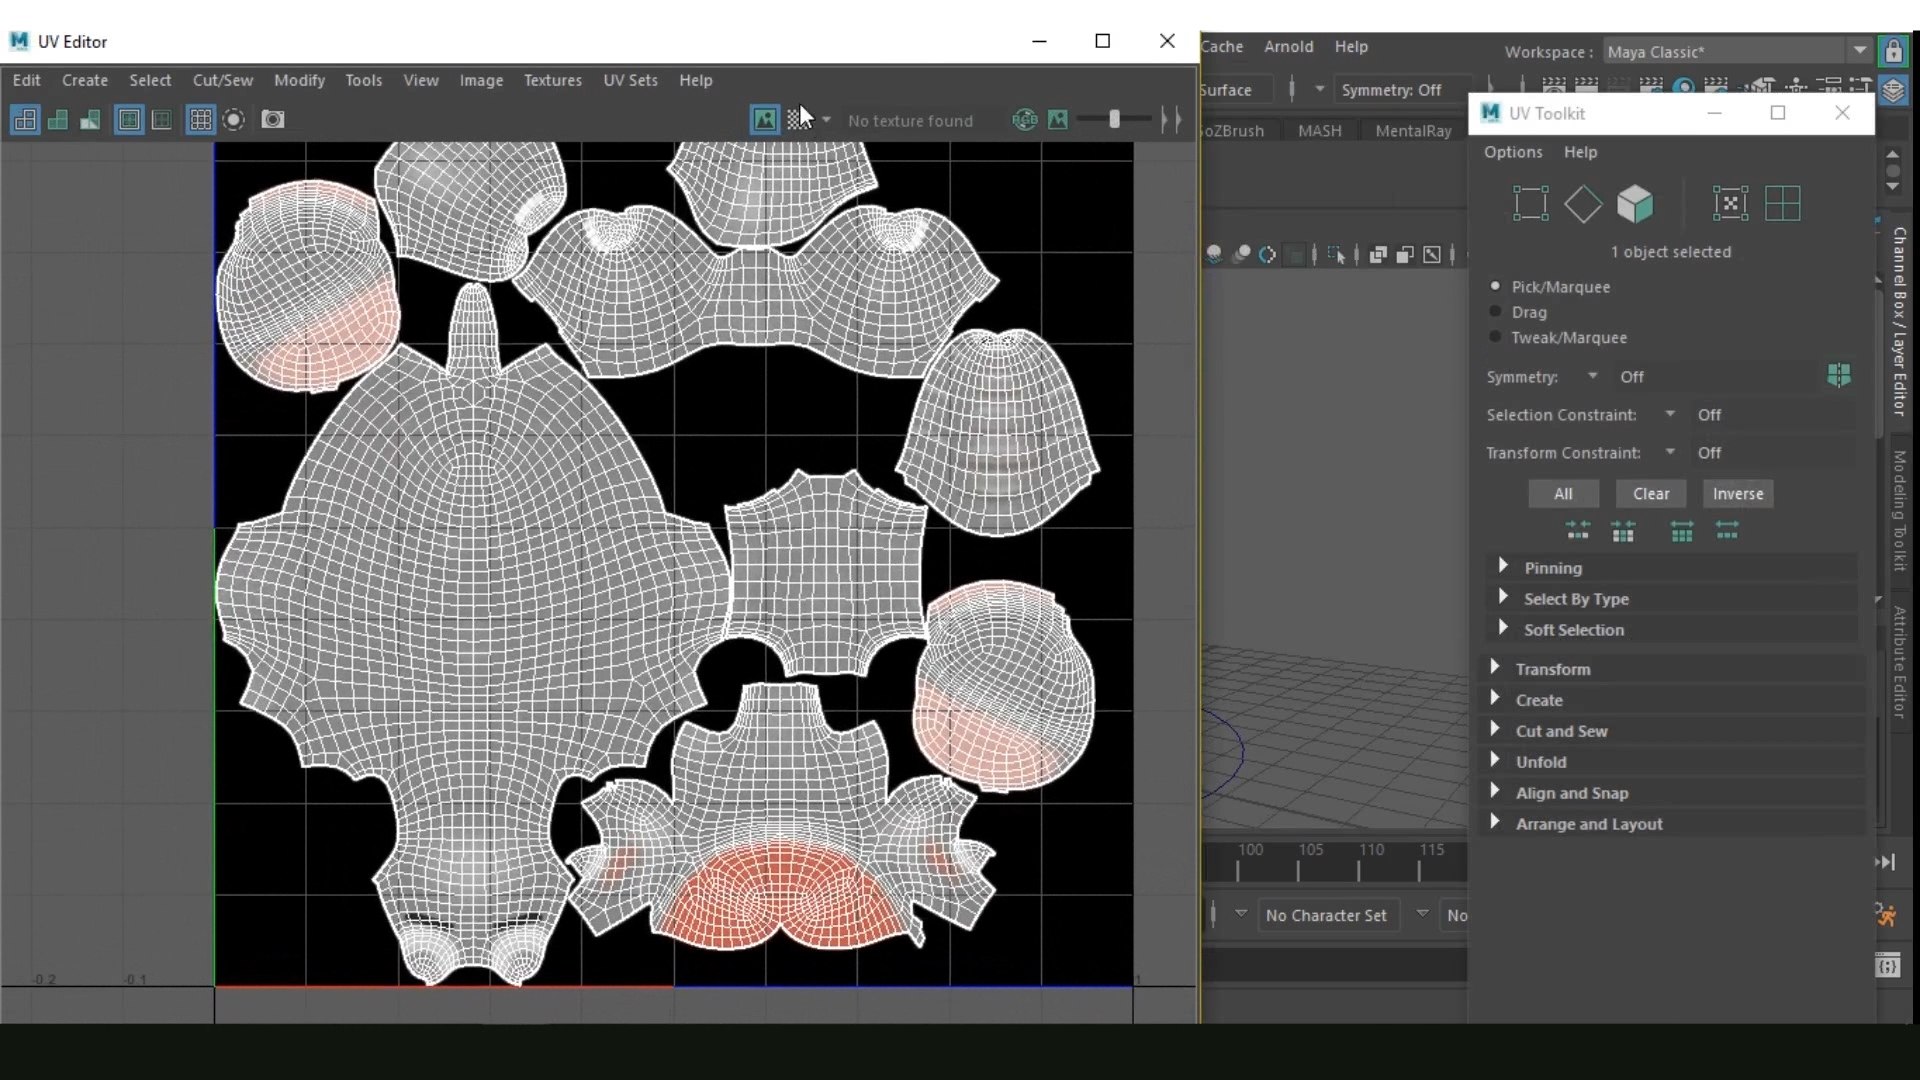Select the Pick/Marquee radio button
Screen dimensions: 1920x1080
pyautogui.click(x=1496, y=286)
